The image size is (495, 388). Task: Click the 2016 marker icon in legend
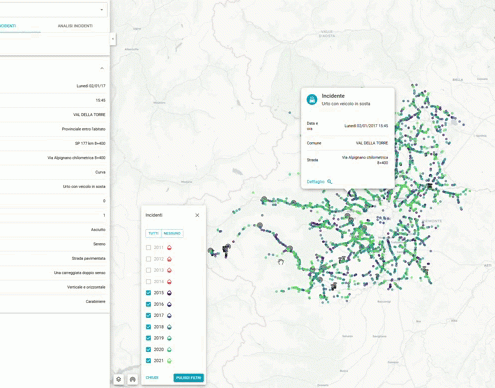pyautogui.click(x=169, y=304)
